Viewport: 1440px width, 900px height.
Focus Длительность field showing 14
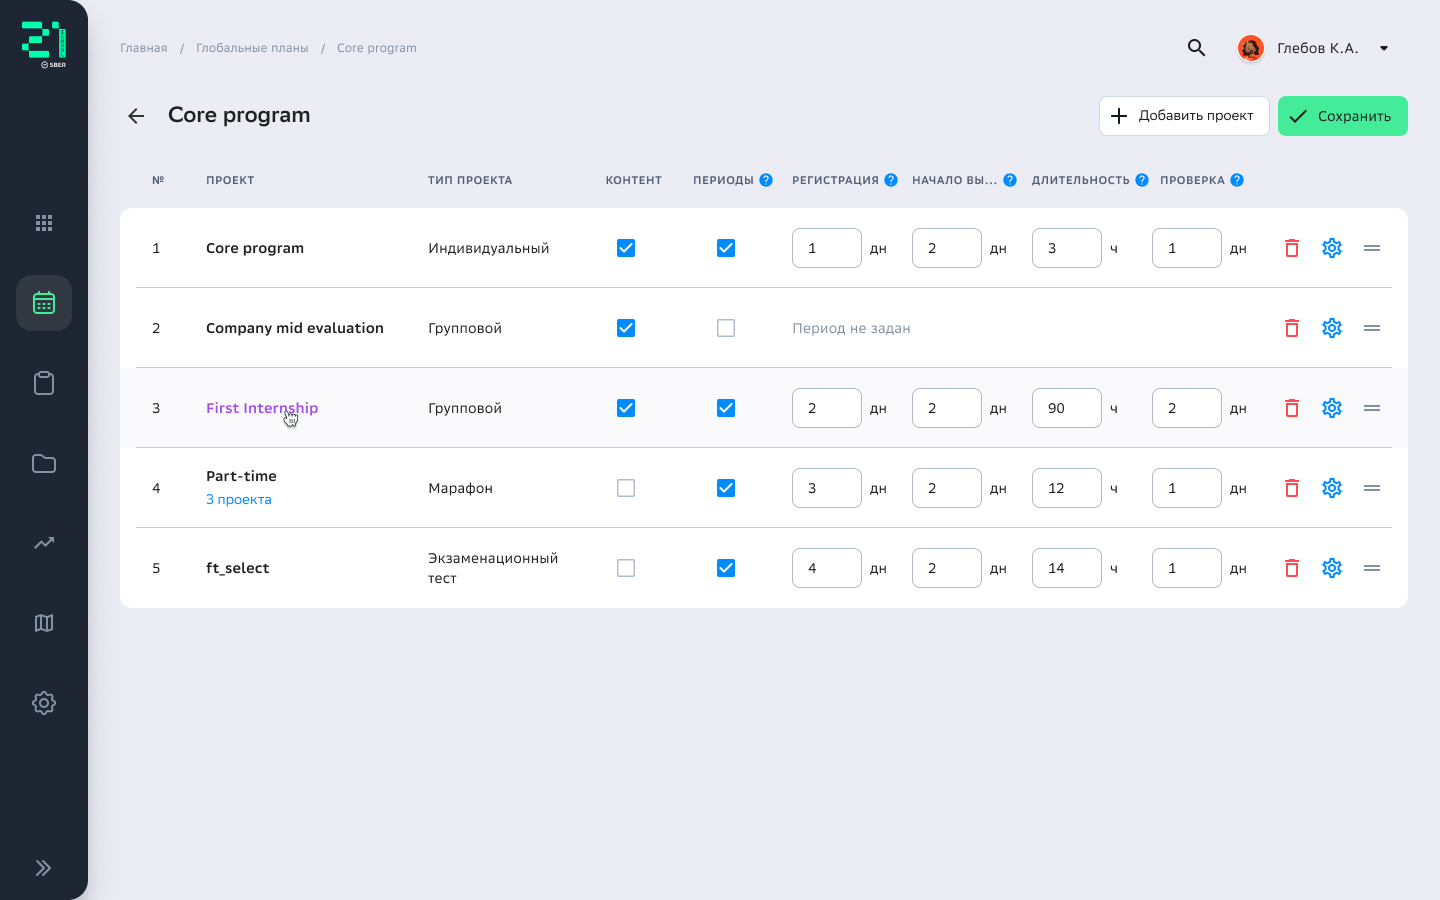pyautogui.click(x=1067, y=568)
